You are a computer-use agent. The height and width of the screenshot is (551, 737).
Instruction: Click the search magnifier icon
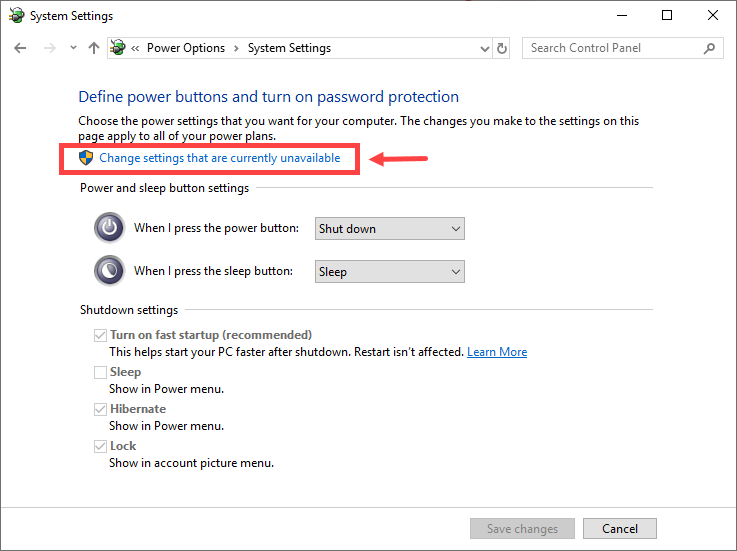coord(709,48)
